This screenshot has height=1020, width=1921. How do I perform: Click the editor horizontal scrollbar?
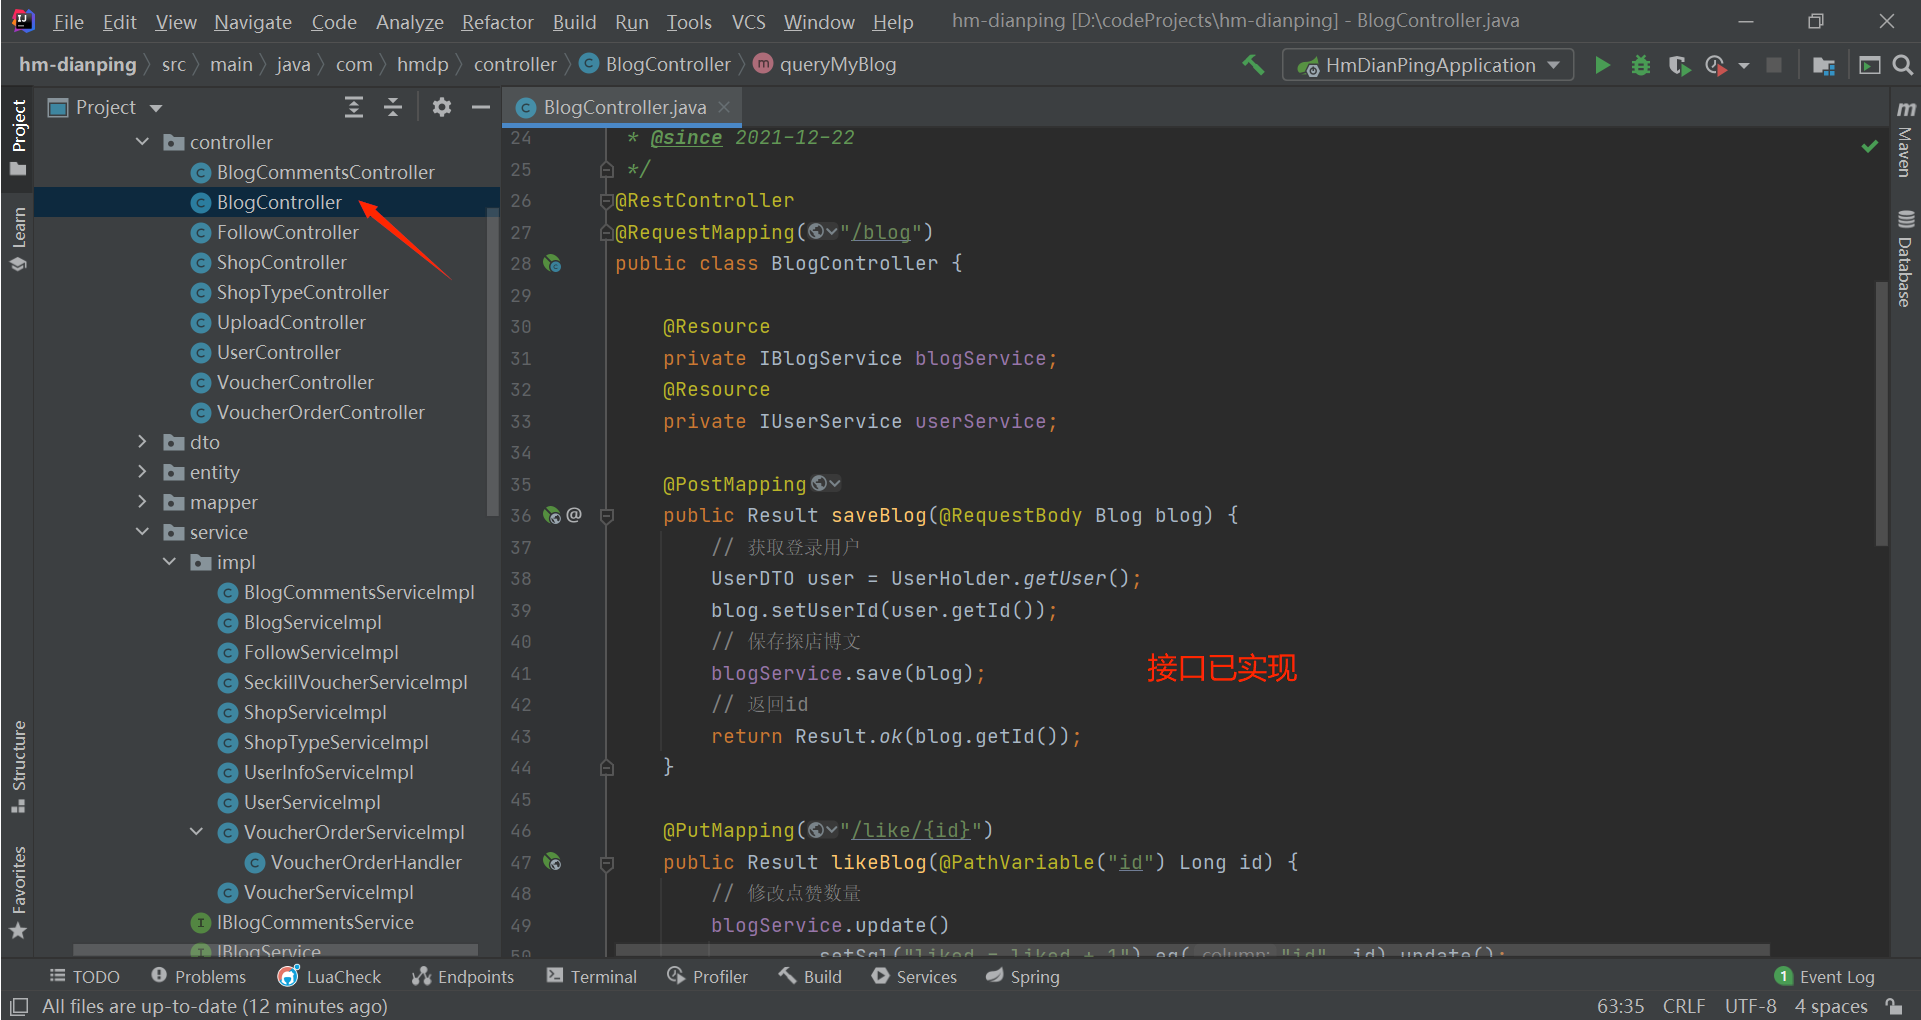(1192, 949)
